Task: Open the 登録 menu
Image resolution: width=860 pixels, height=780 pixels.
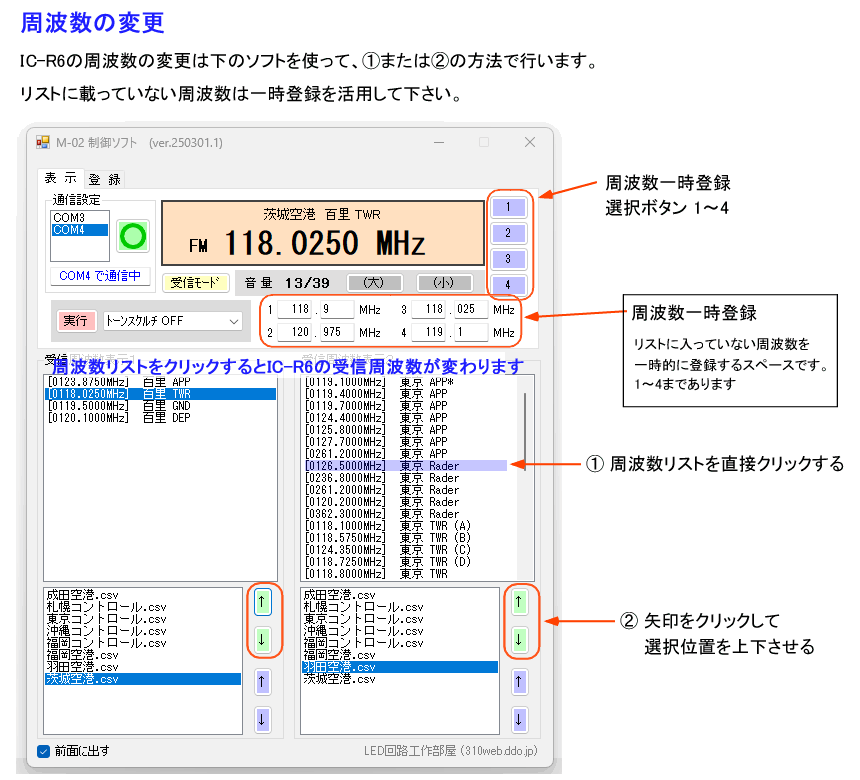Action: pos(104,179)
